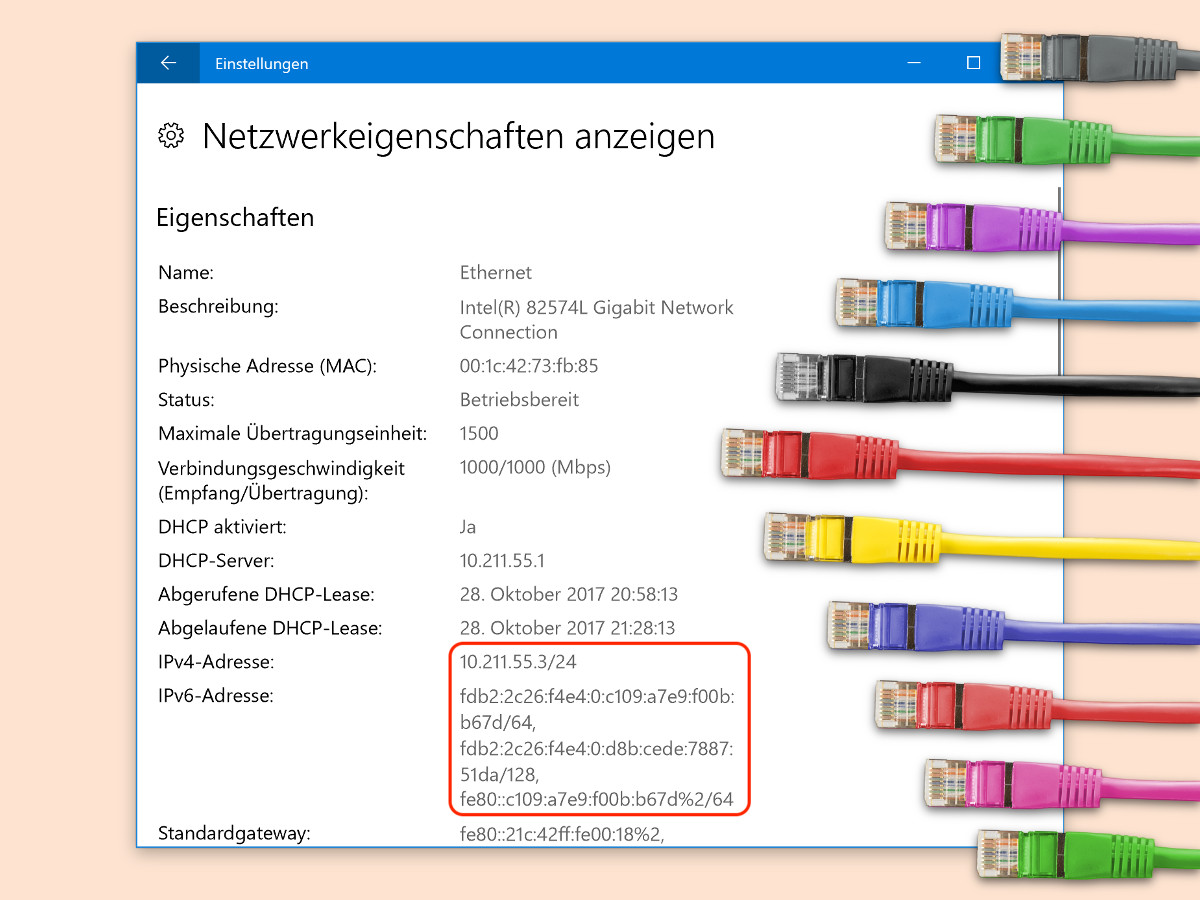Select the Intel 82574L adapter description text

[596, 307]
